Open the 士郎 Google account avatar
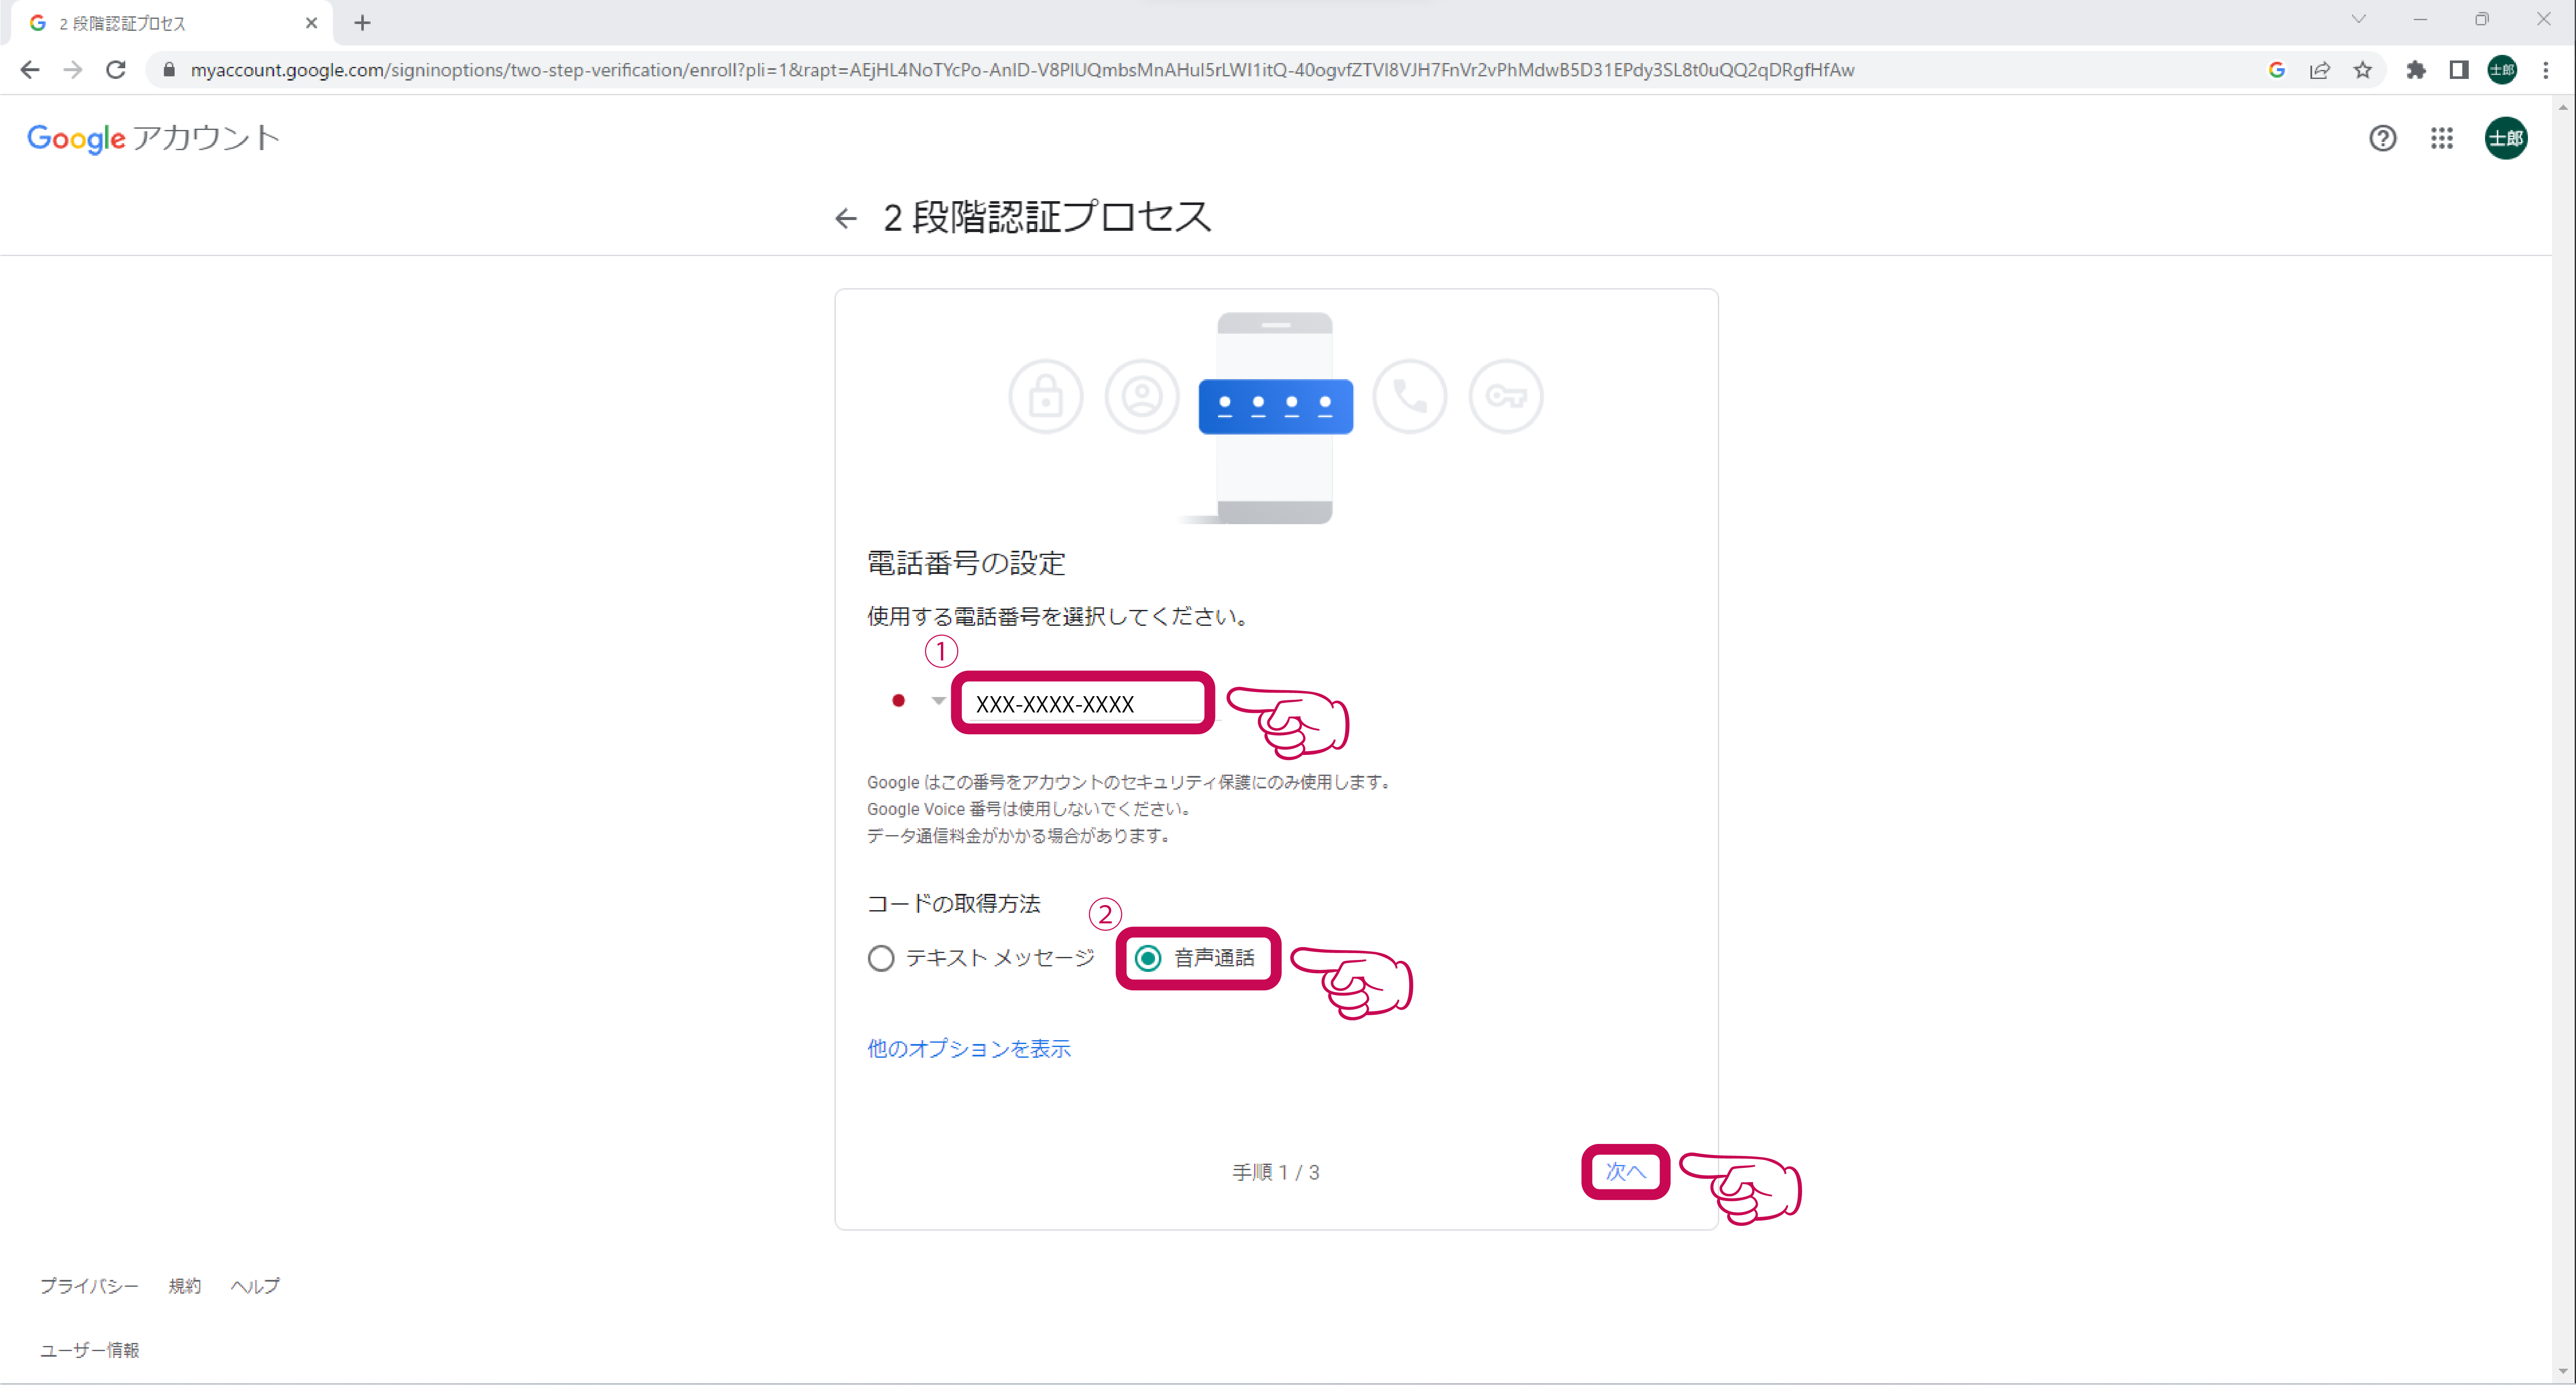Screen dimensions: 2576x1385 tap(2506, 138)
